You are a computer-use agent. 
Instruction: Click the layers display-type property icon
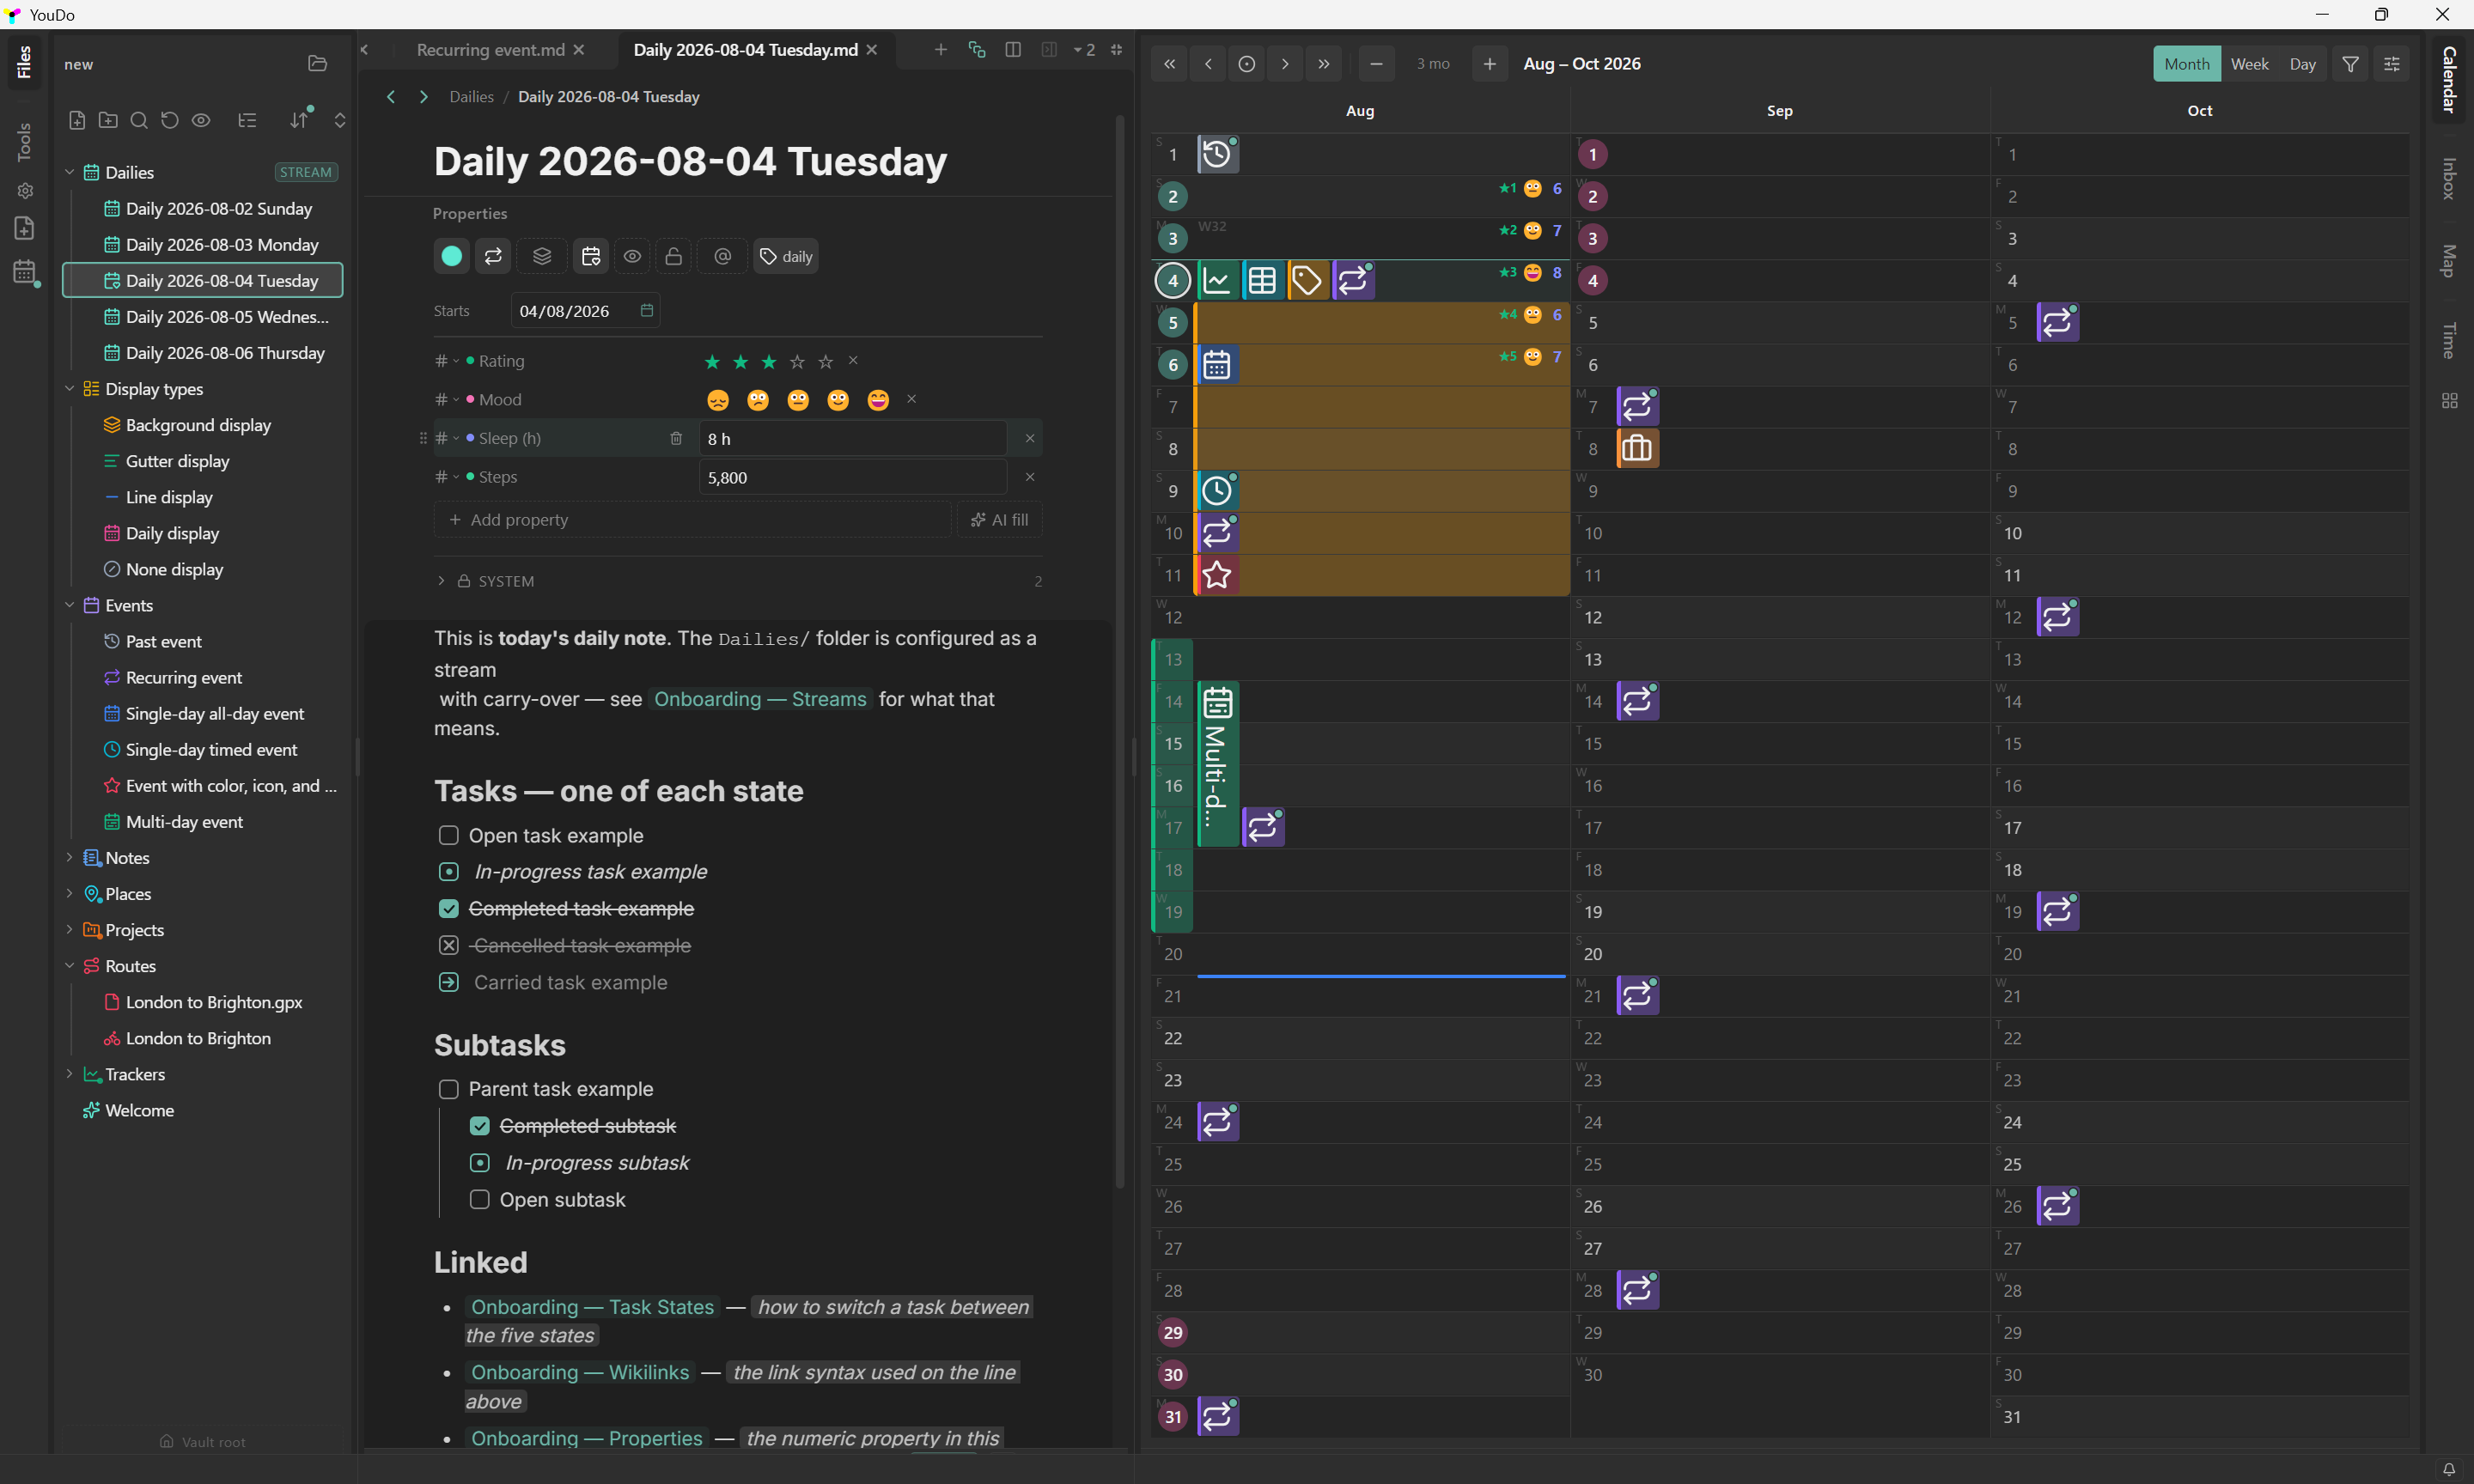(542, 256)
